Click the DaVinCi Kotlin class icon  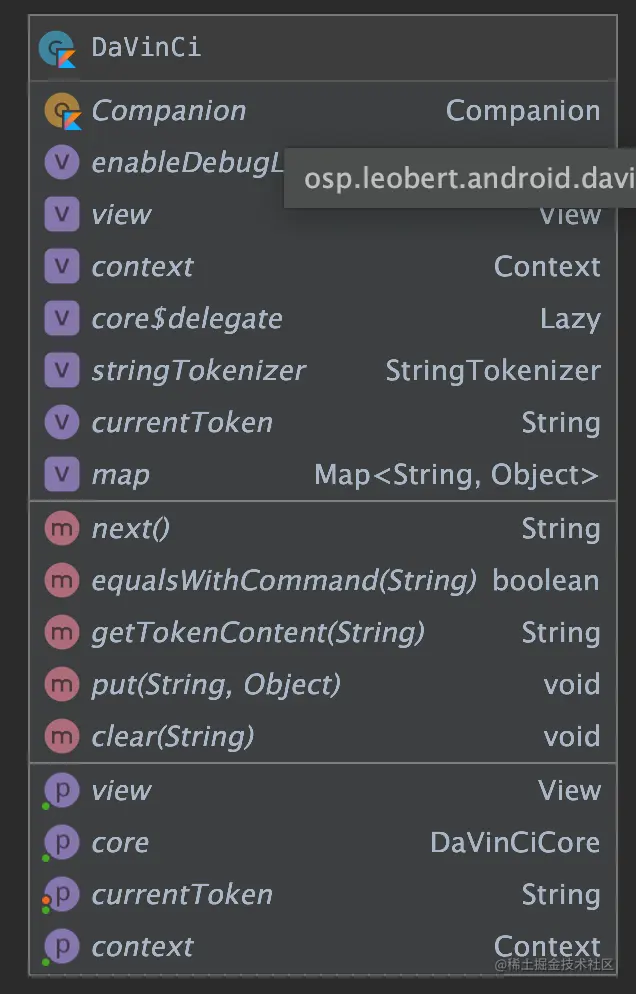57,45
